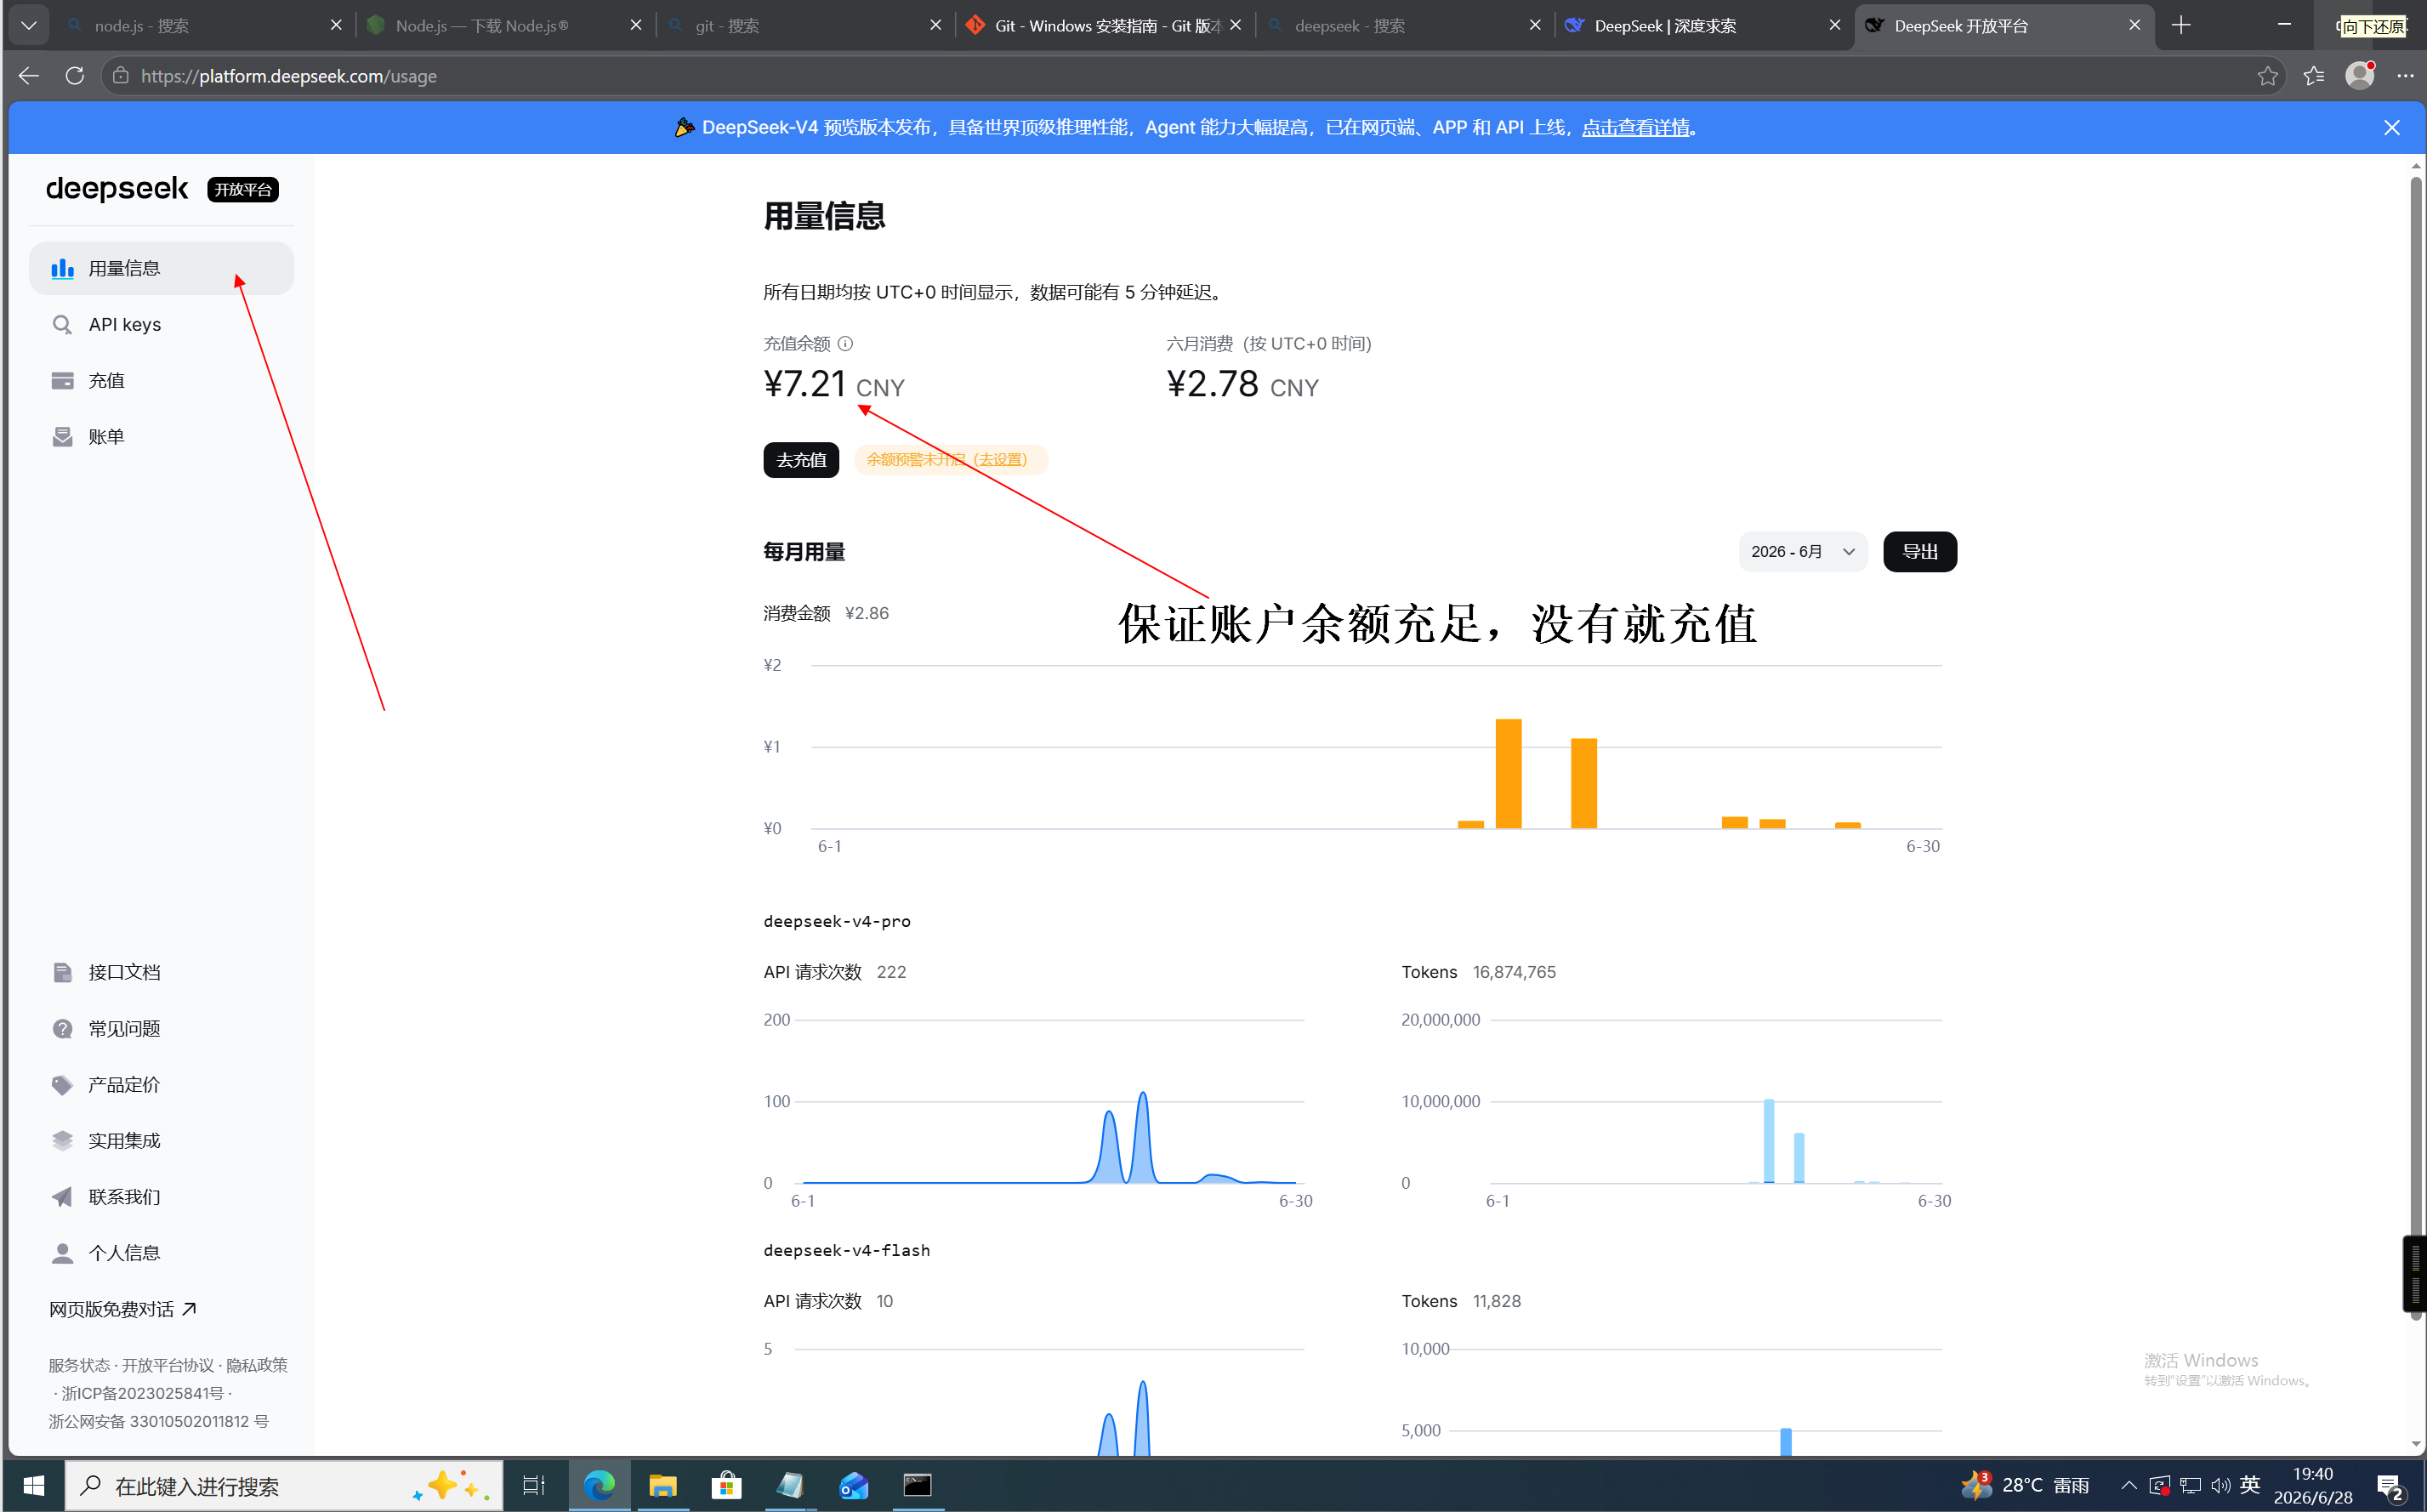Click 联系我们 paper plane icon
This screenshot has height=1512, width=2427.
62,1196
